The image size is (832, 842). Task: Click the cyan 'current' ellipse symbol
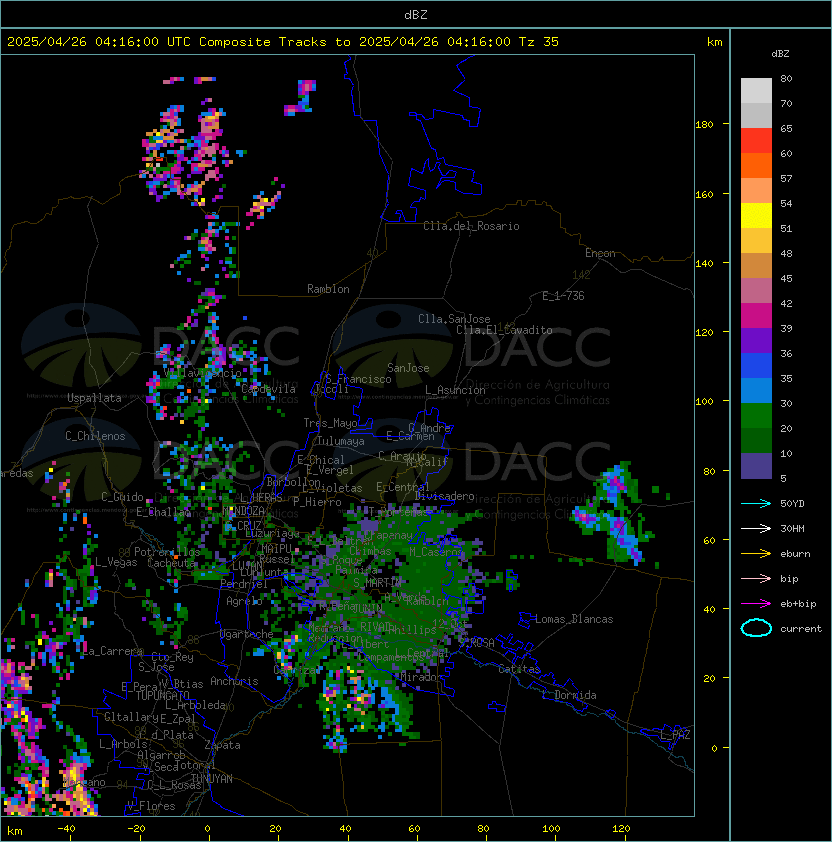click(x=756, y=628)
